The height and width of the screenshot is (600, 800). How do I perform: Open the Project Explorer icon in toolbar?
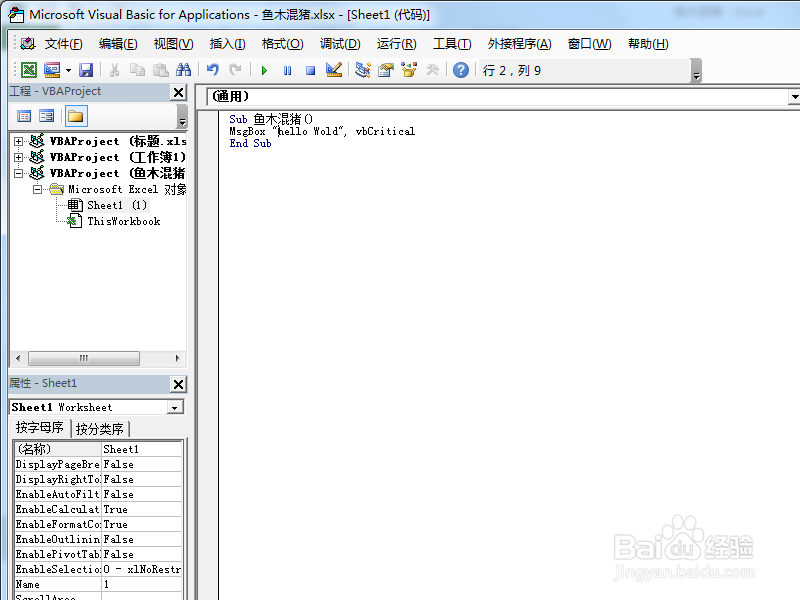[363, 70]
